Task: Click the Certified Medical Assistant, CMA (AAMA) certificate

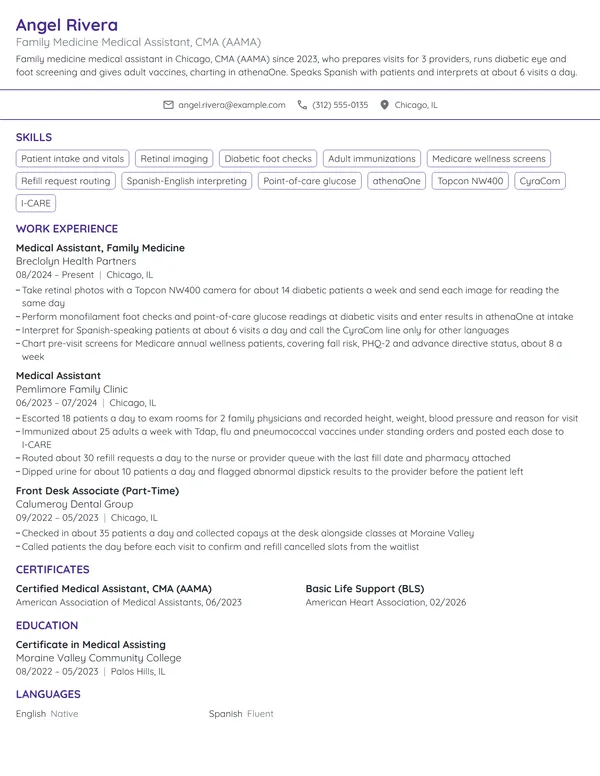Action: tap(113, 588)
